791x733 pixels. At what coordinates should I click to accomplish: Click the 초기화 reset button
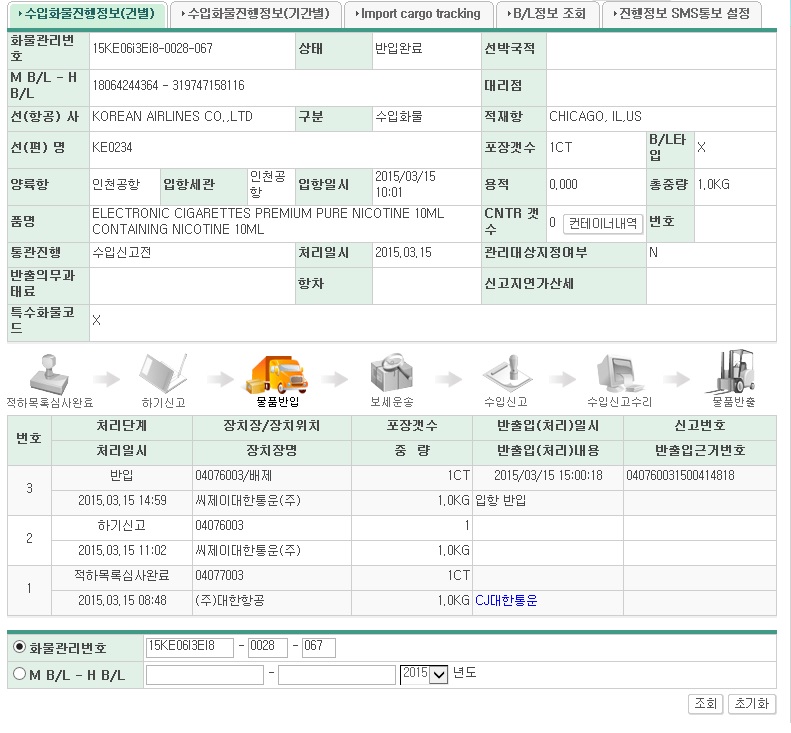point(752,703)
